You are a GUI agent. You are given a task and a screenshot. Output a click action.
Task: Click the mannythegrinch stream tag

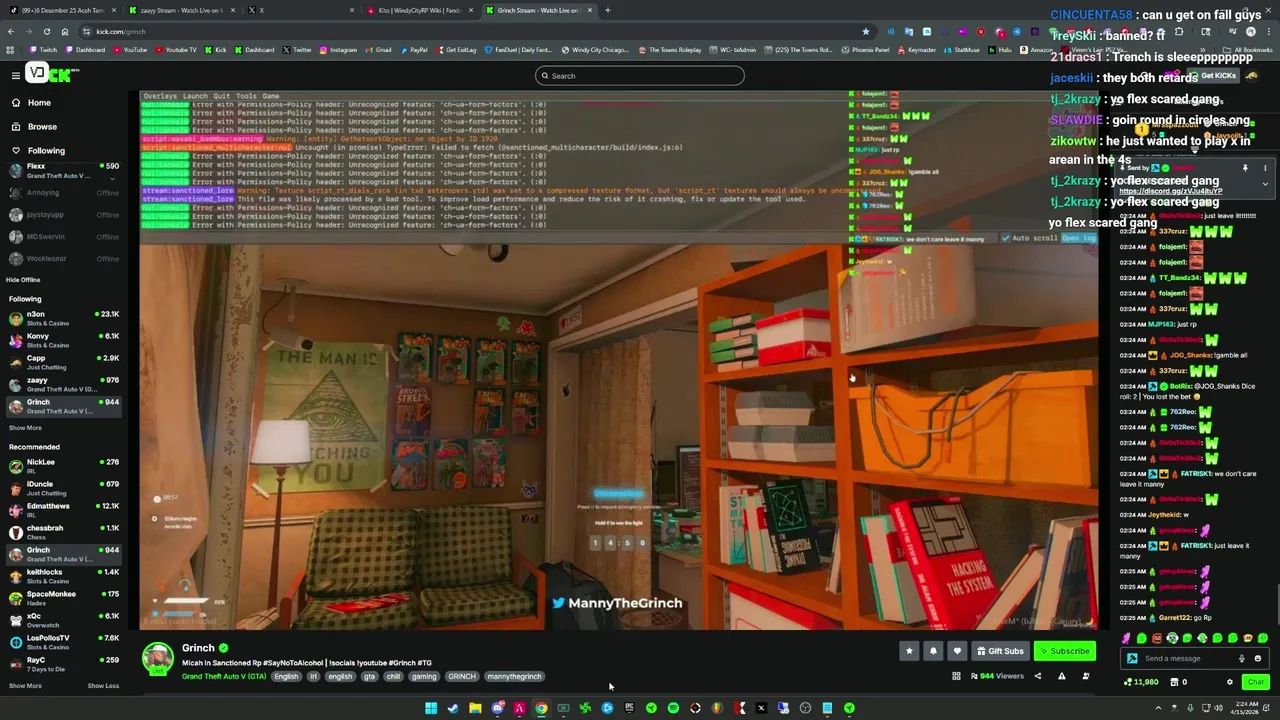[x=514, y=676]
